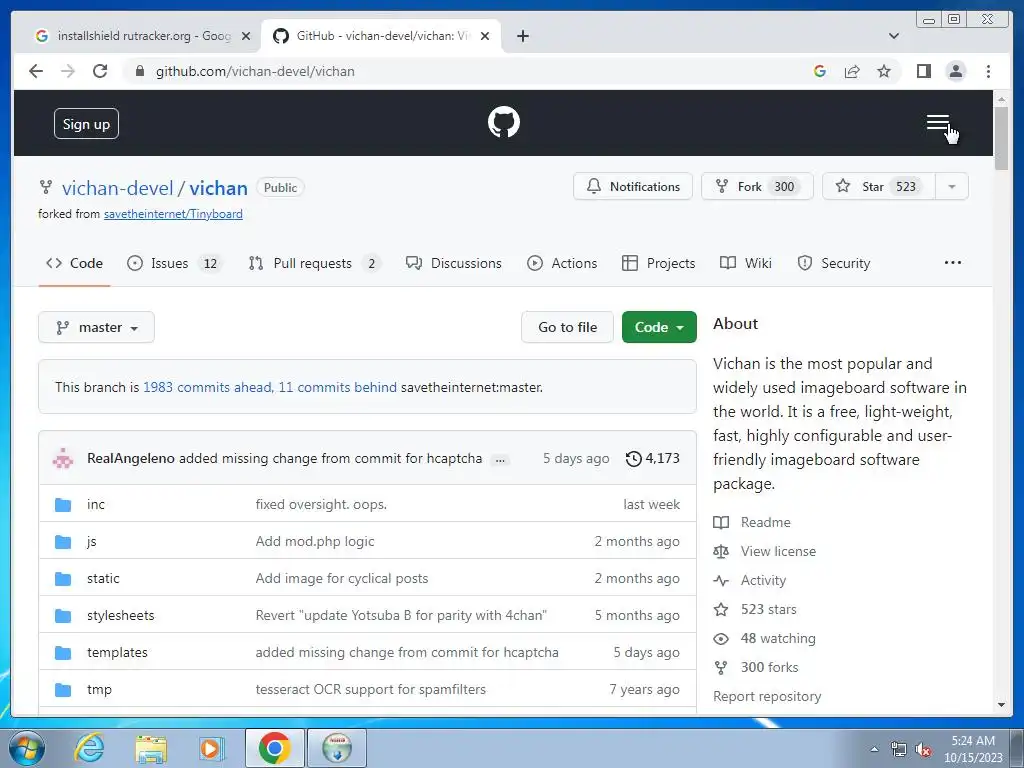Go back in browser history
This screenshot has width=1024, height=768.
click(36, 71)
